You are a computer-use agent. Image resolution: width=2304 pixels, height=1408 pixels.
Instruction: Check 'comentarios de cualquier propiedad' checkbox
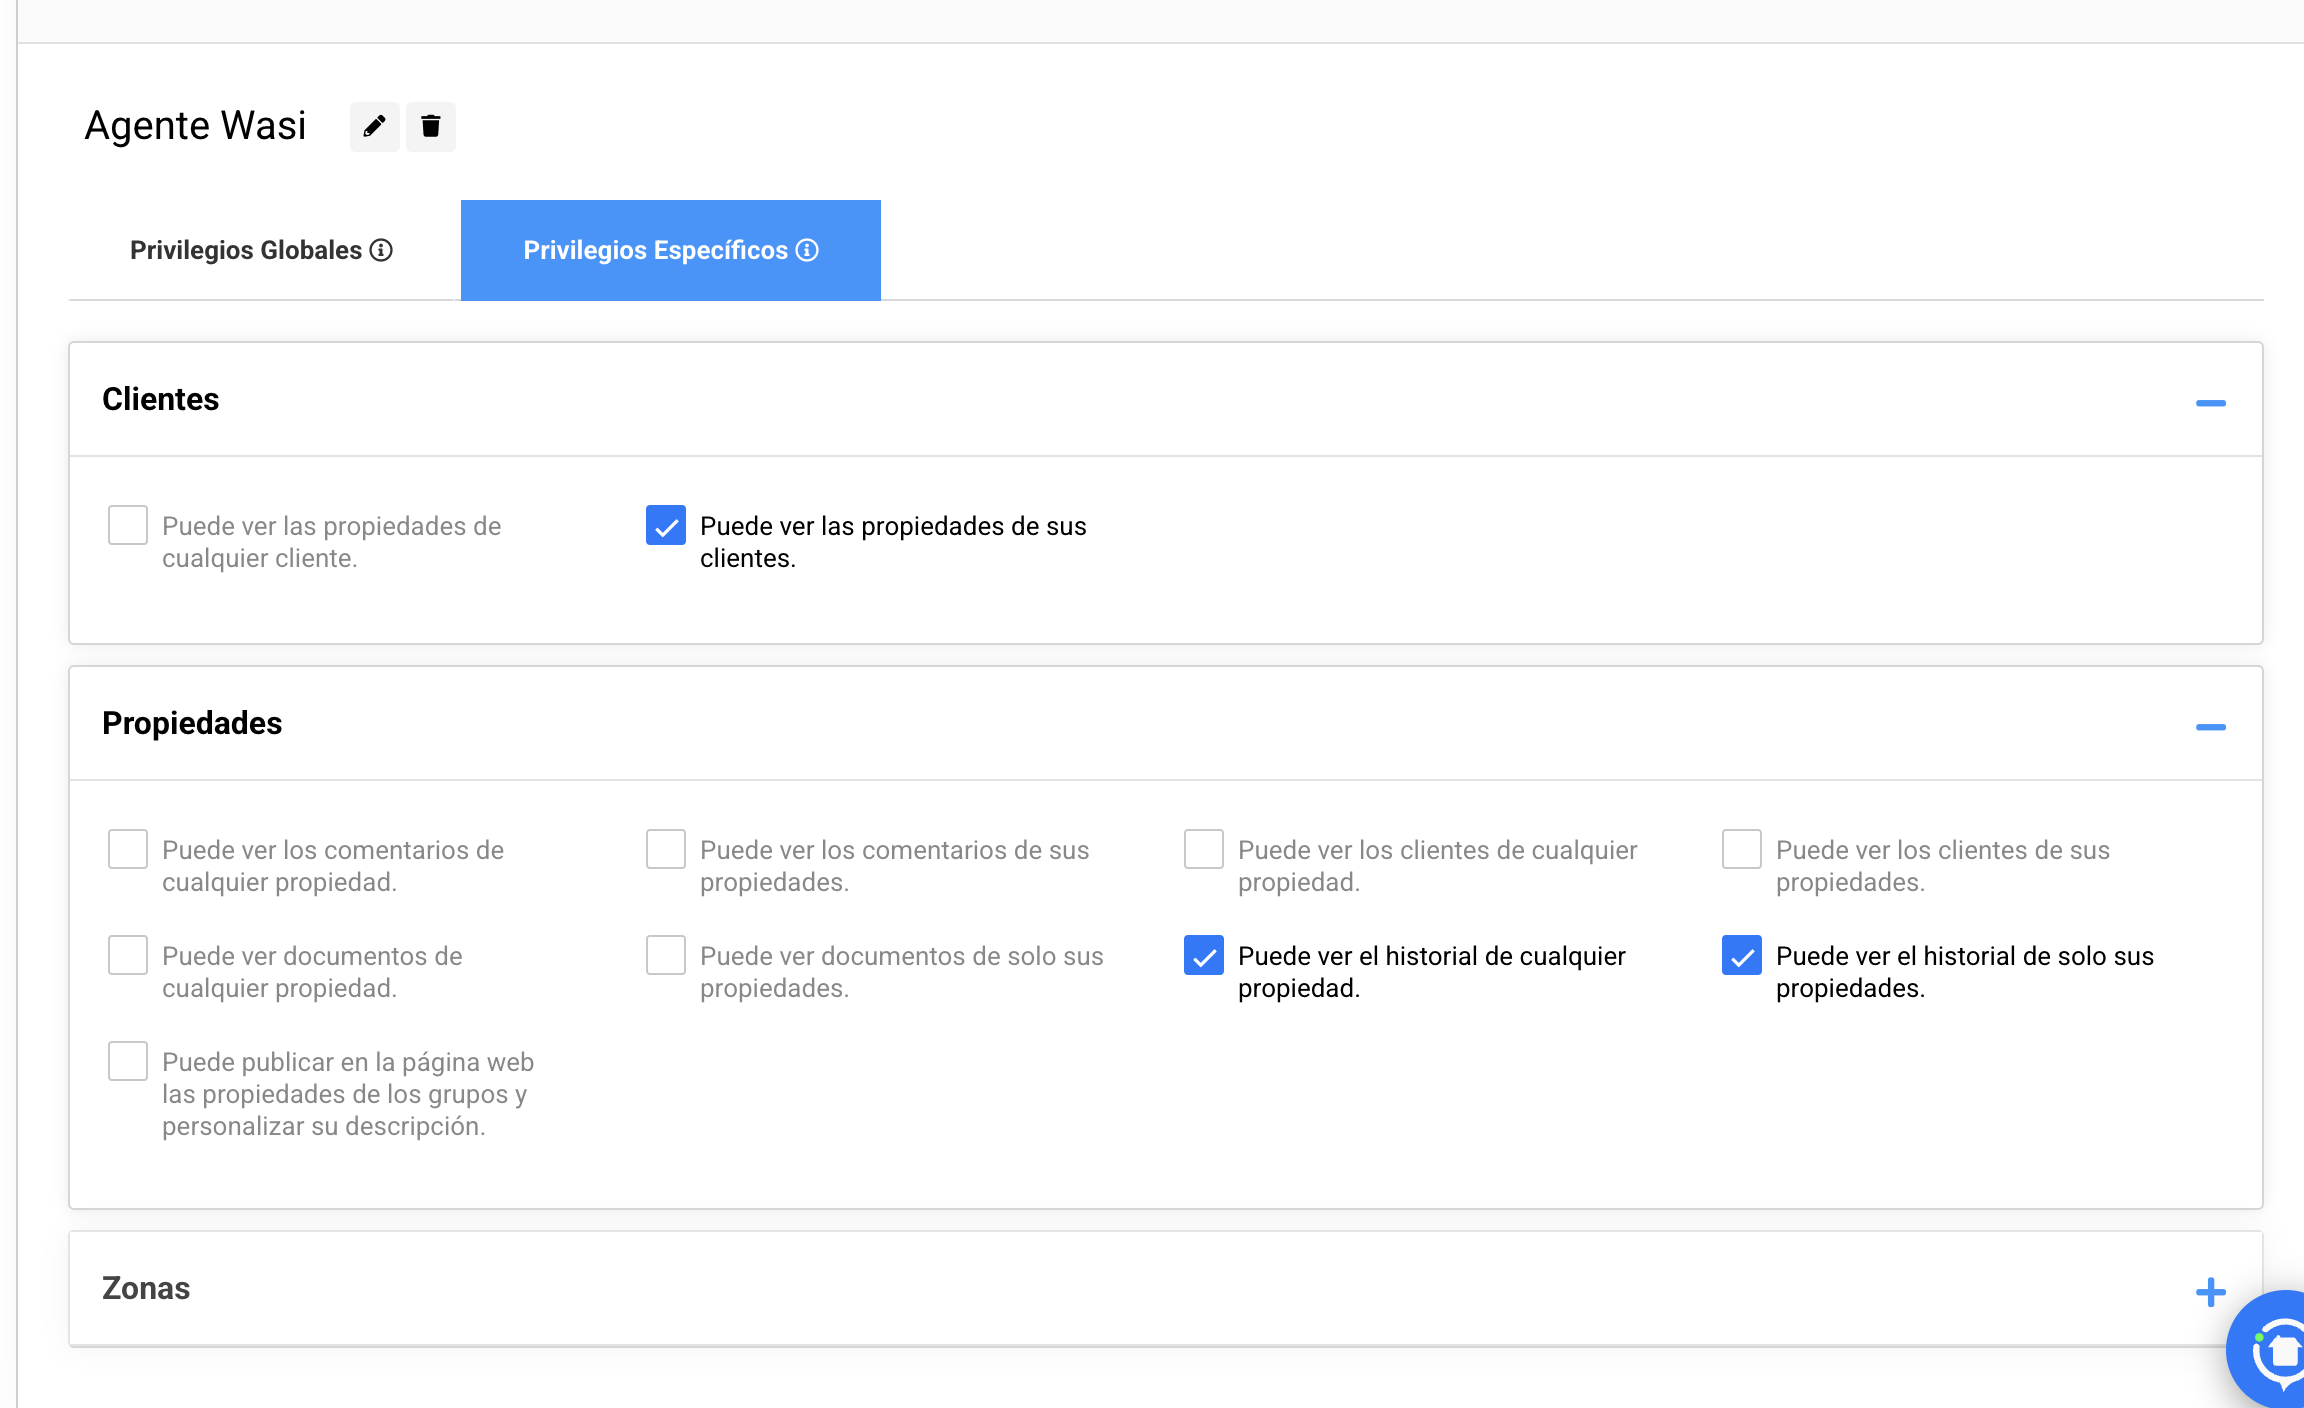coord(128,849)
